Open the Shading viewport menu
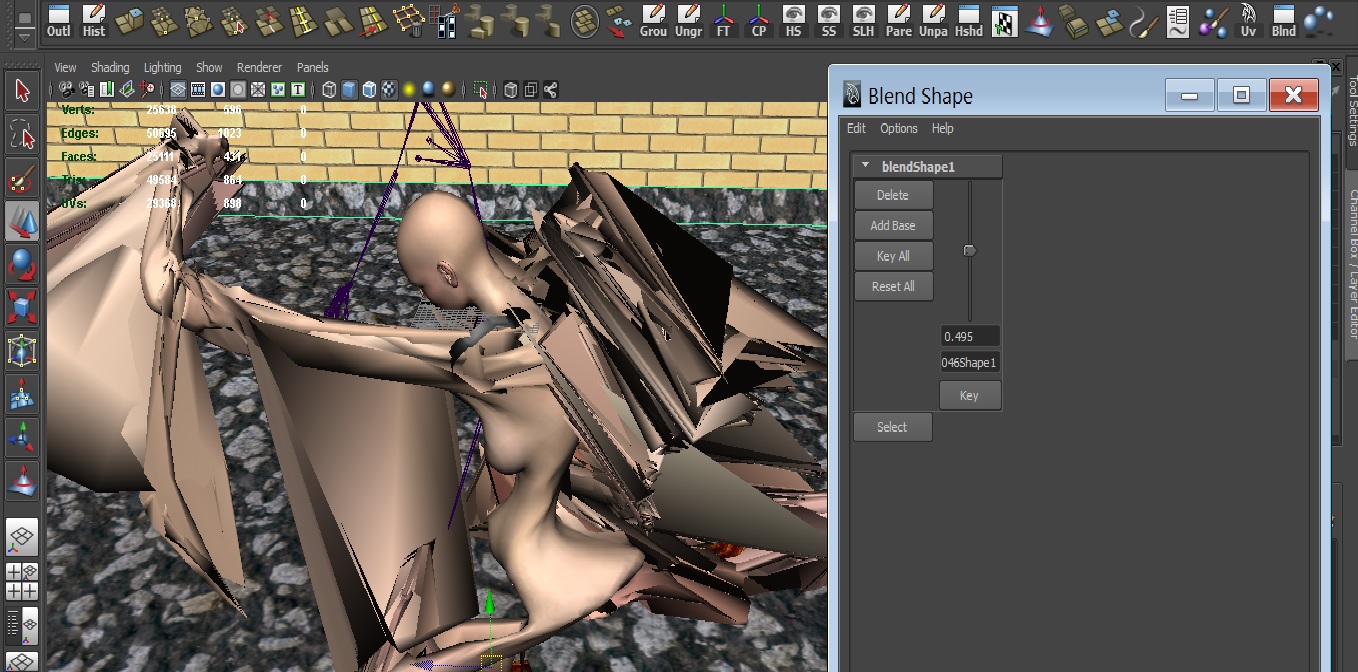 (110, 68)
